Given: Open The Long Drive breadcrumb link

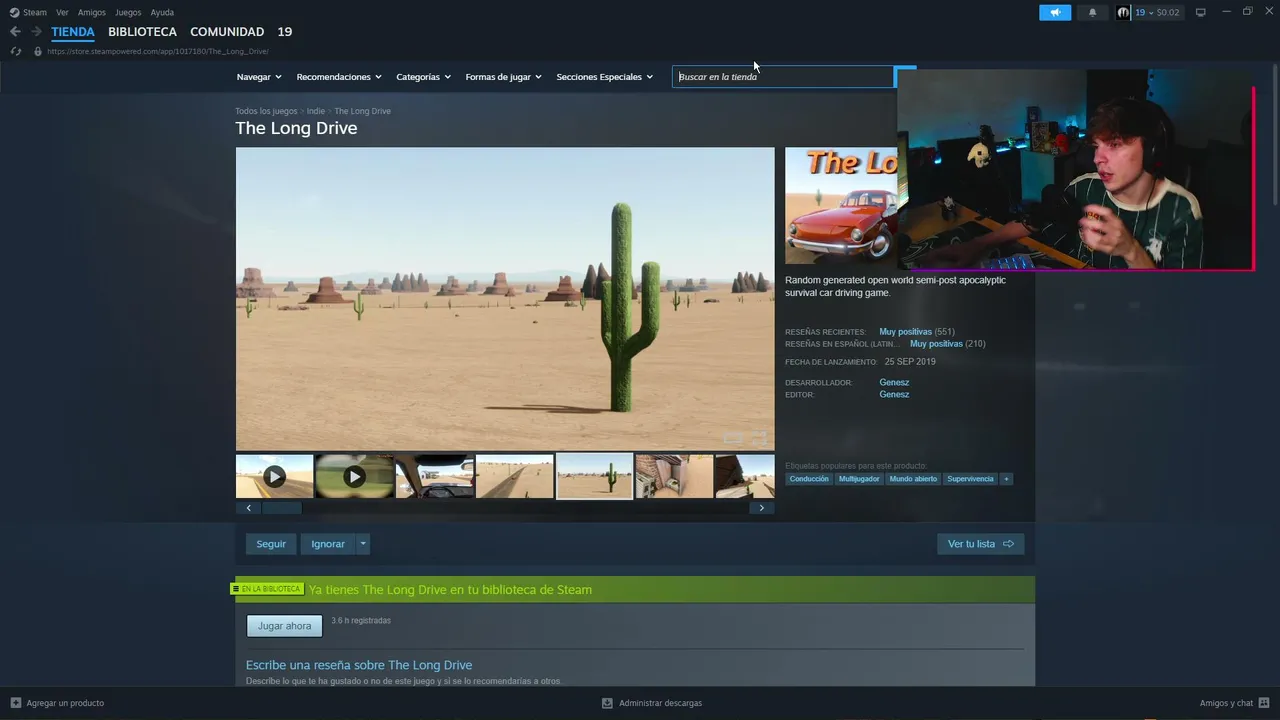Looking at the screenshot, I should [362, 111].
